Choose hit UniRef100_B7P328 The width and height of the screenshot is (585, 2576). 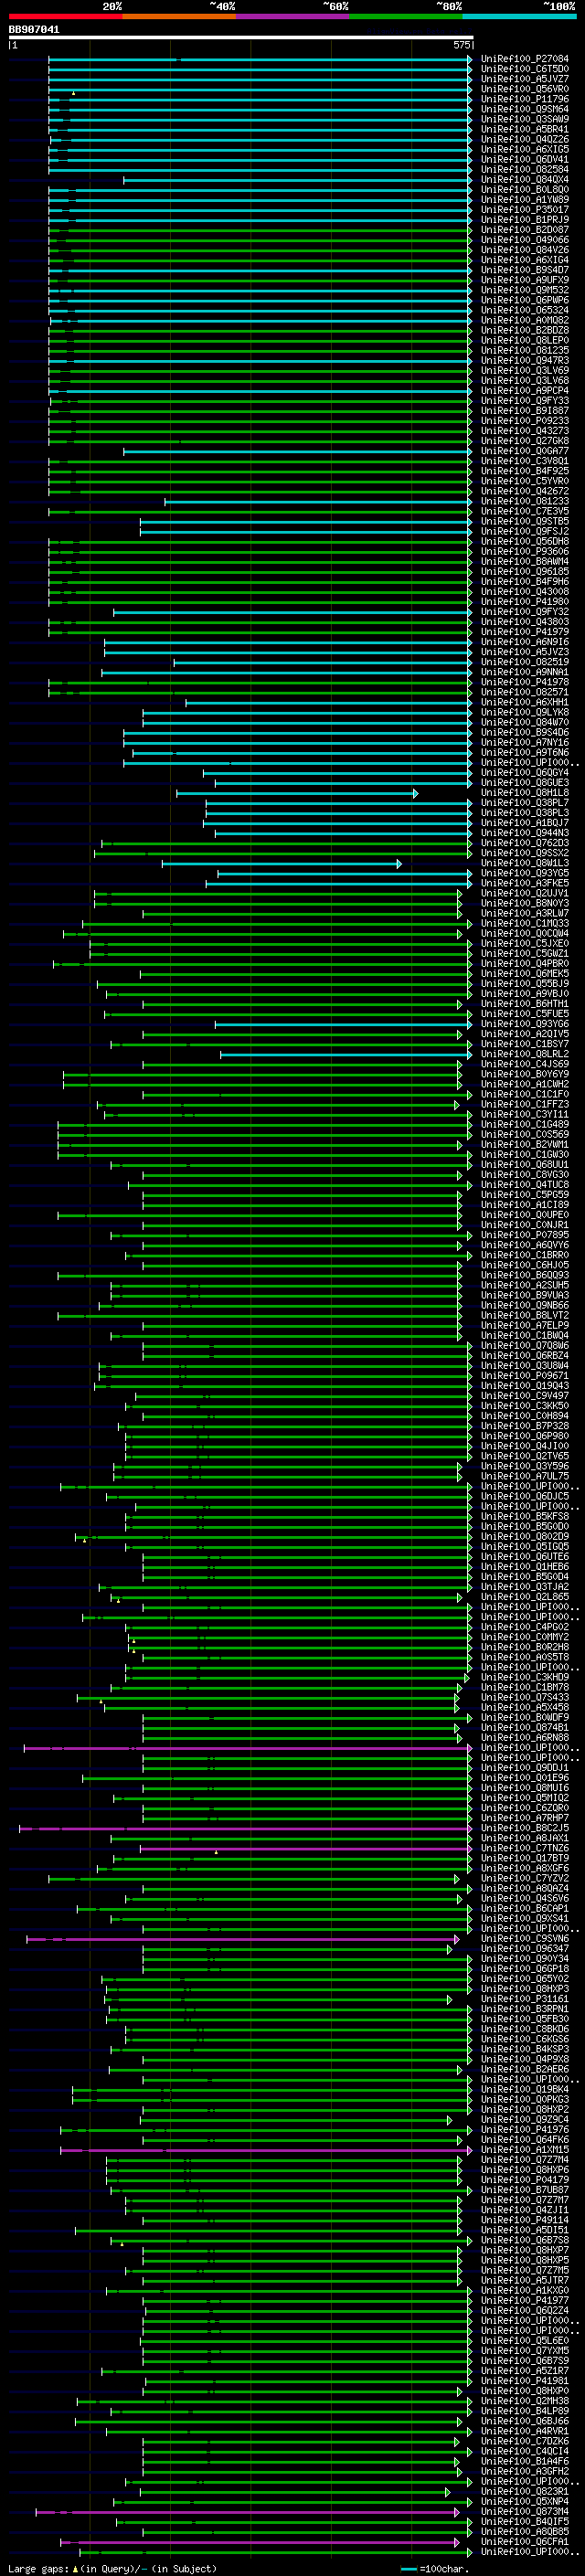(x=525, y=1426)
